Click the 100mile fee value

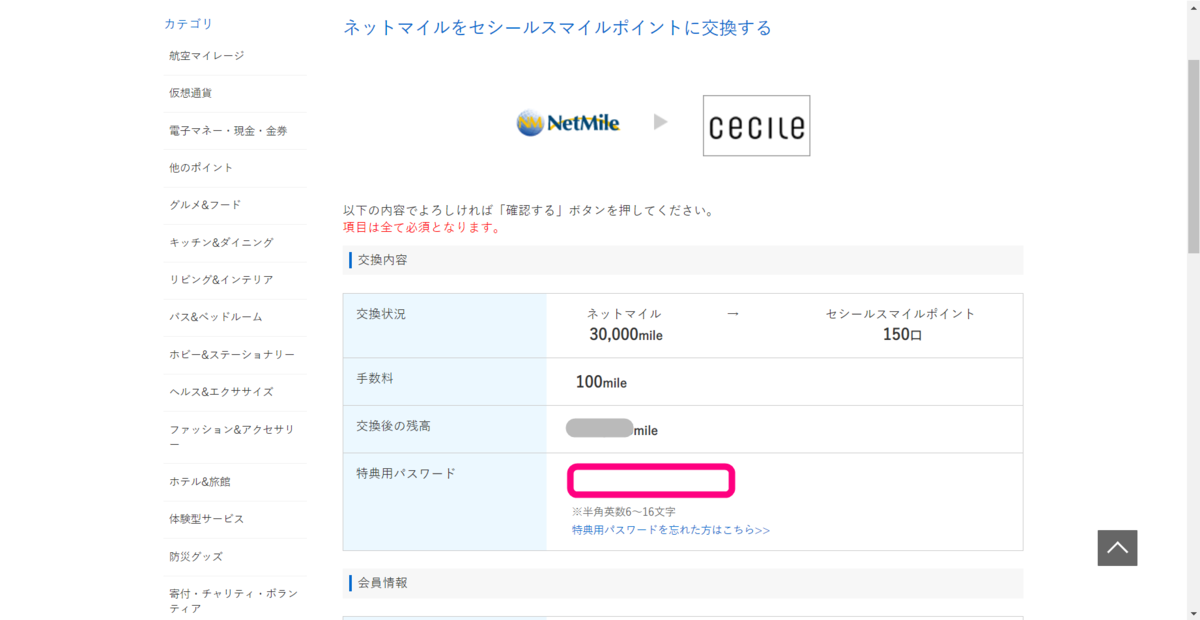pos(601,382)
